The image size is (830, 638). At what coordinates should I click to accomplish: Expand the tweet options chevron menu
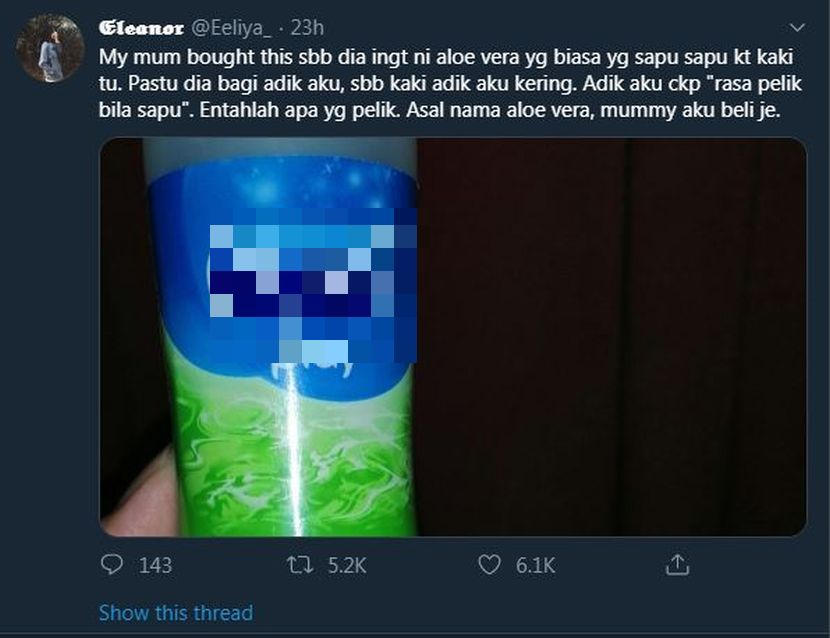797,28
